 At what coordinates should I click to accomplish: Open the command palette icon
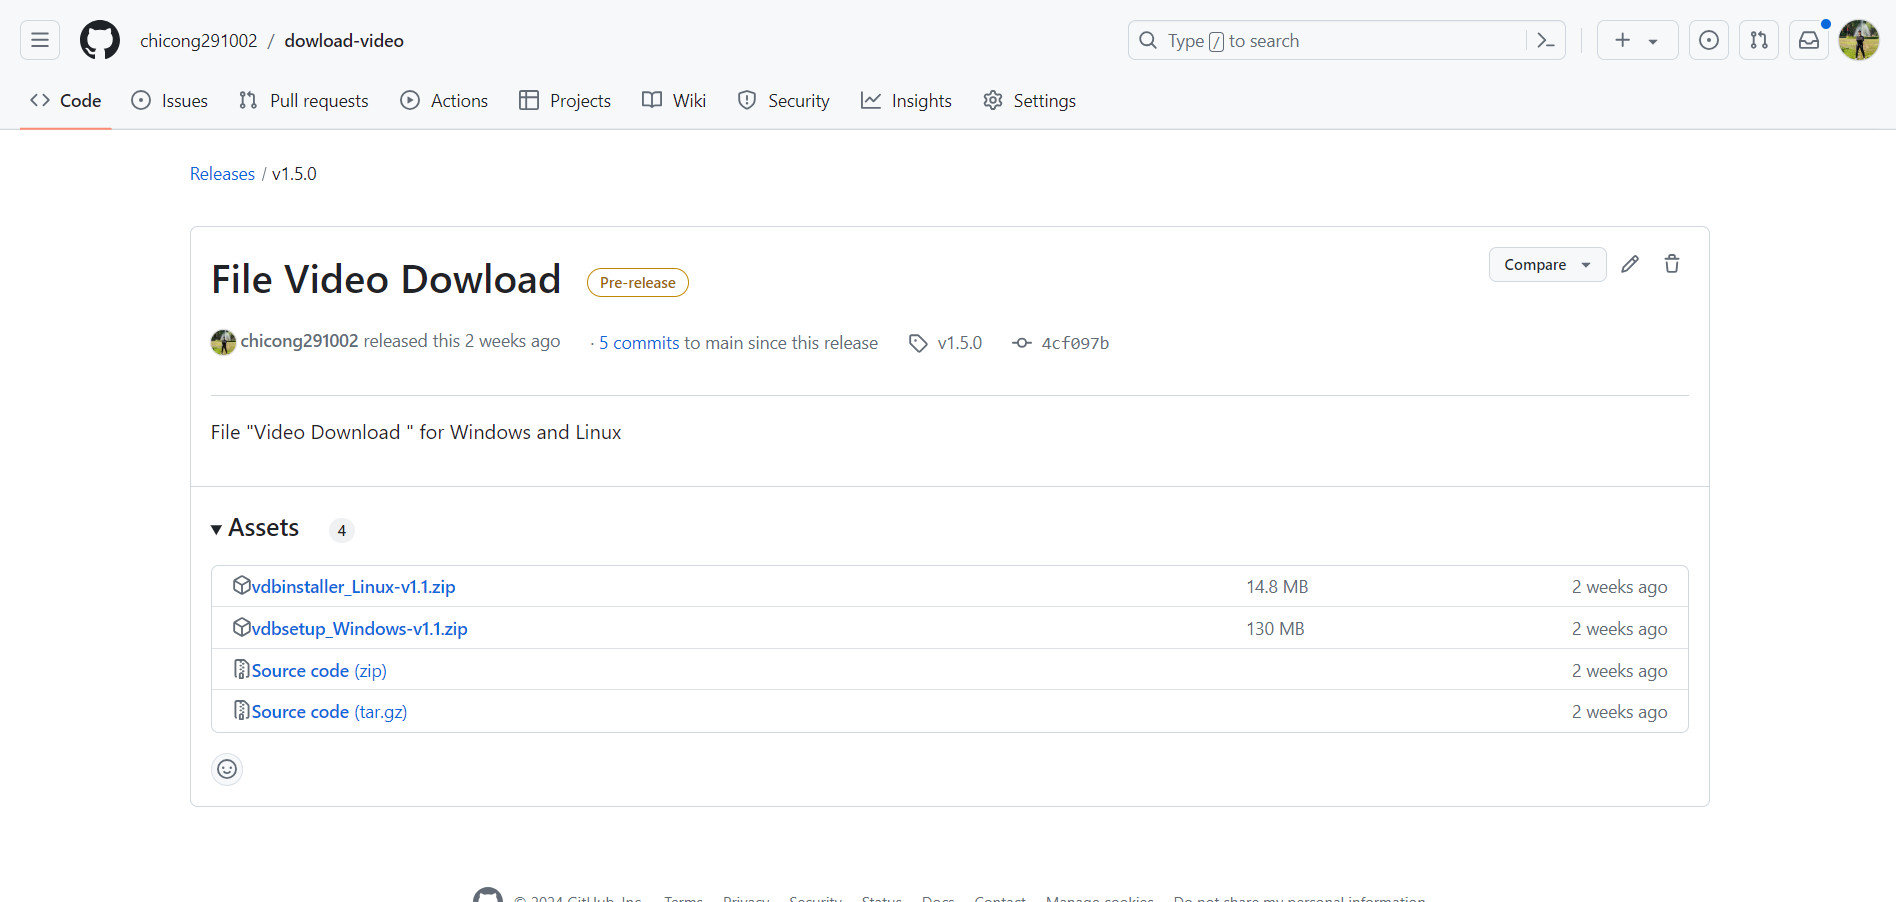coord(1545,40)
